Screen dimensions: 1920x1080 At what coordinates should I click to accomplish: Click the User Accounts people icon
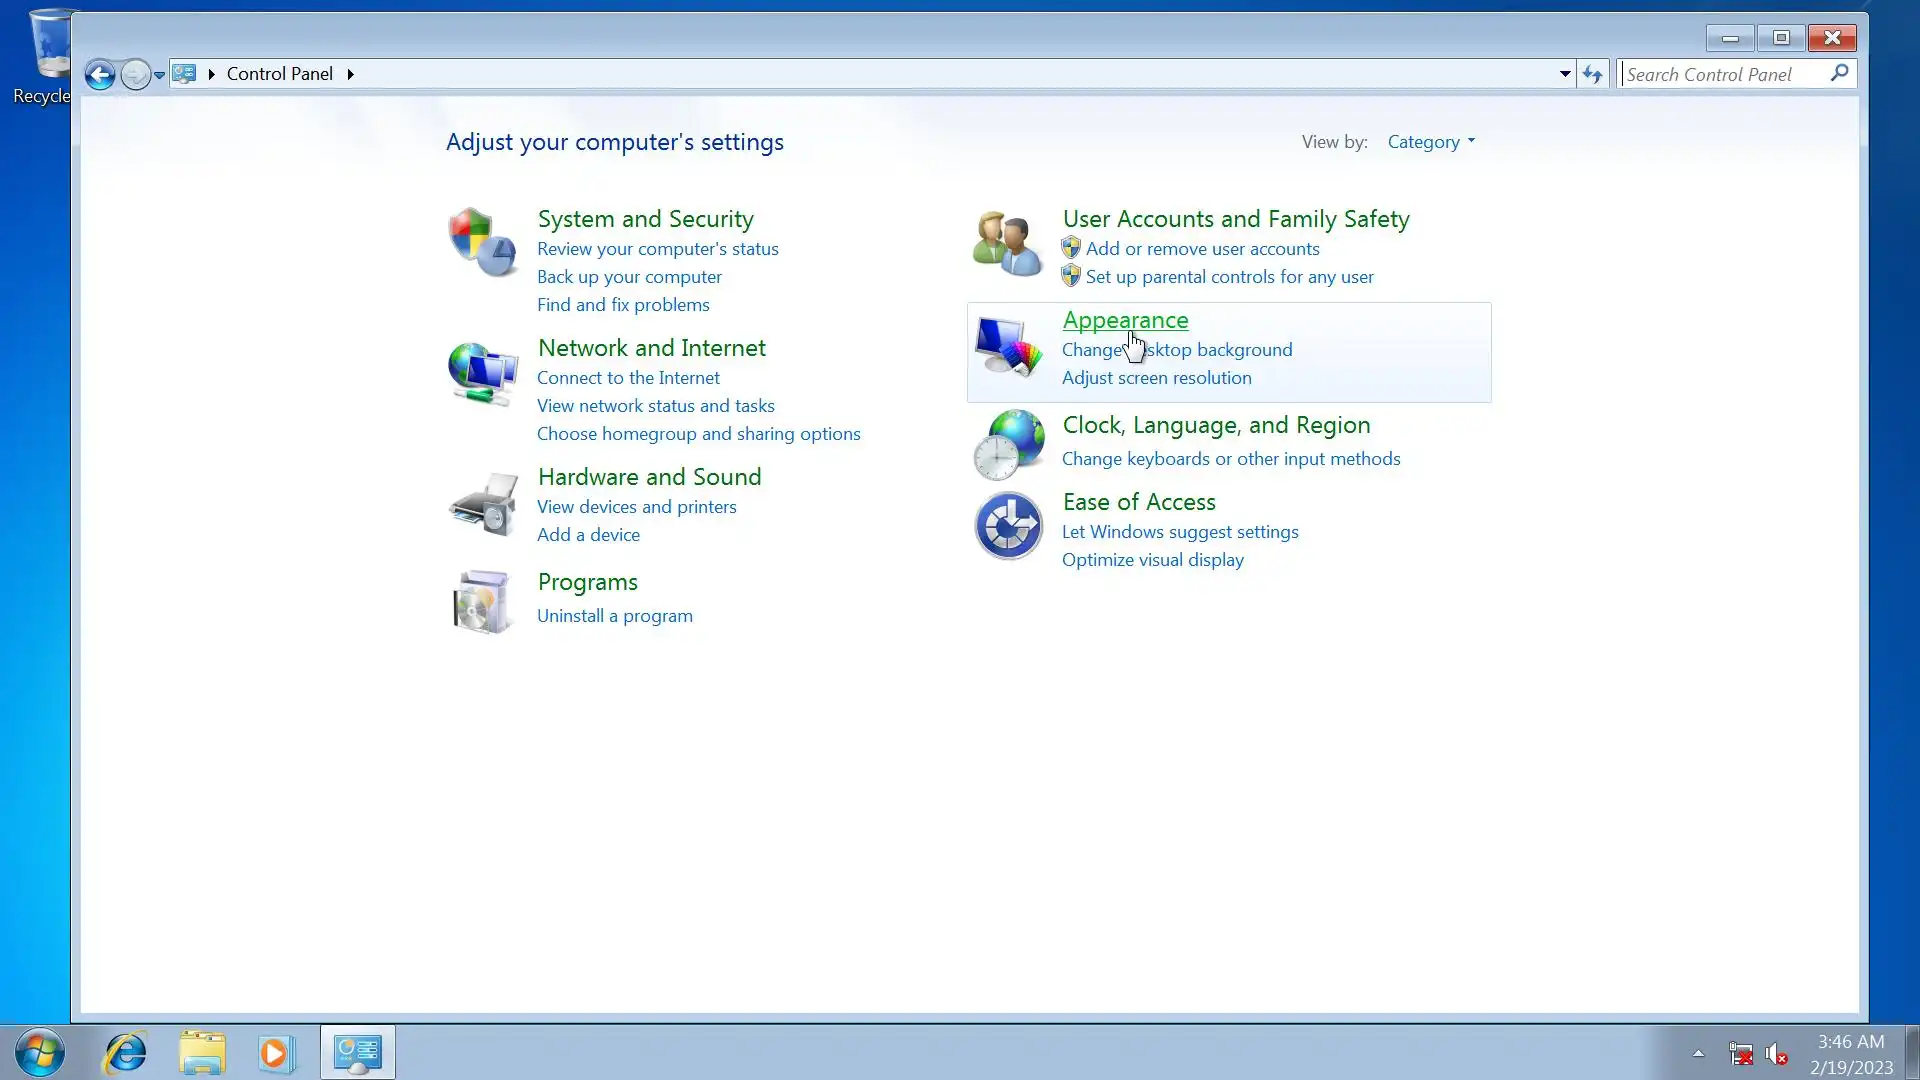tap(1007, 243)
